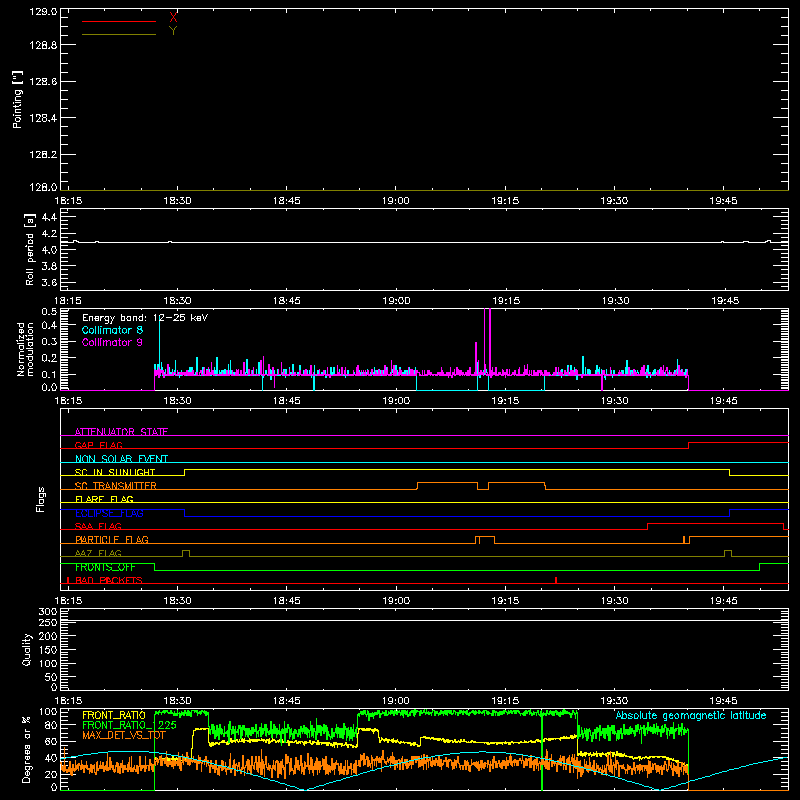Select the olive Y legend line sample

click(x=119, y=34)
